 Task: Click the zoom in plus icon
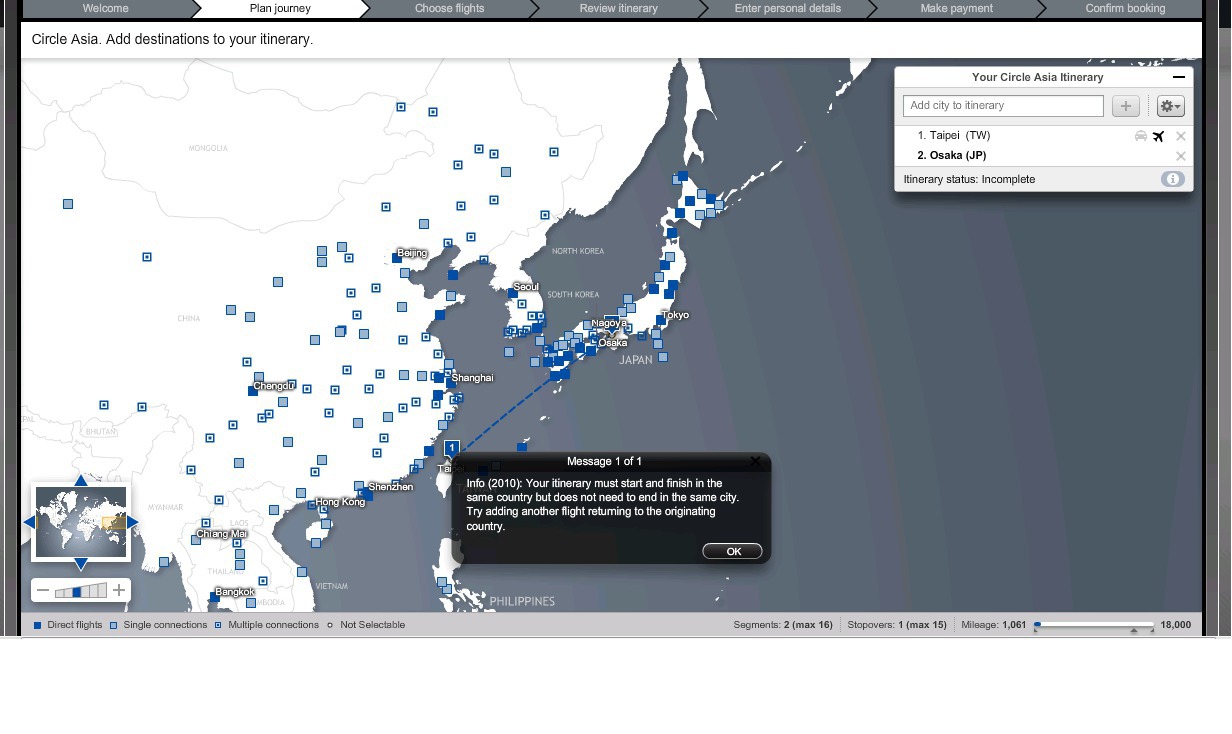[119, 590]
